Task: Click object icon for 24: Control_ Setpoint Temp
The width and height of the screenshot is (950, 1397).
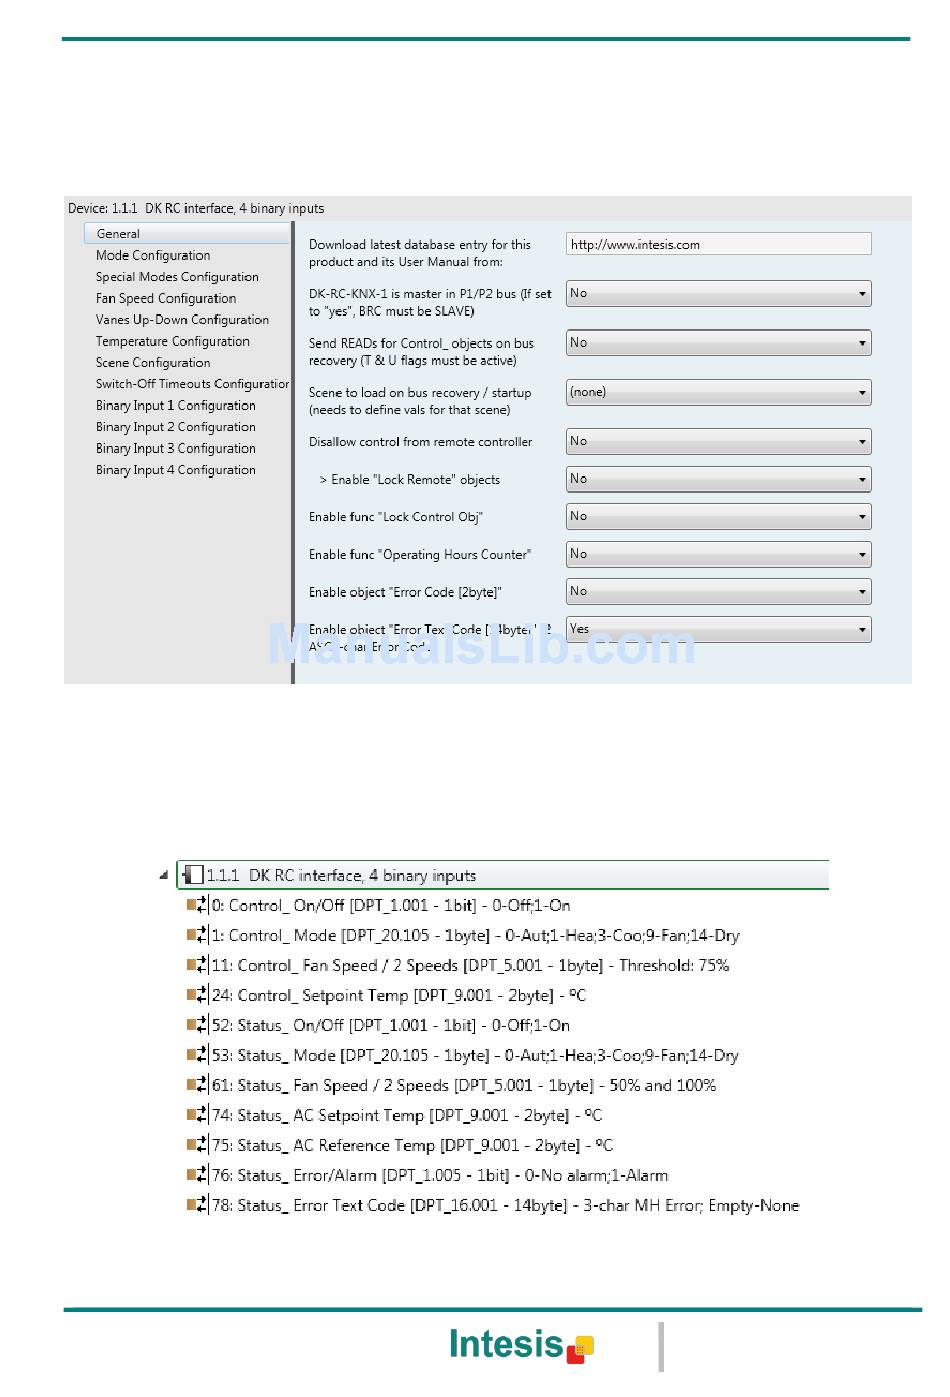Action: pyautogui.click(x=197, y=996)
